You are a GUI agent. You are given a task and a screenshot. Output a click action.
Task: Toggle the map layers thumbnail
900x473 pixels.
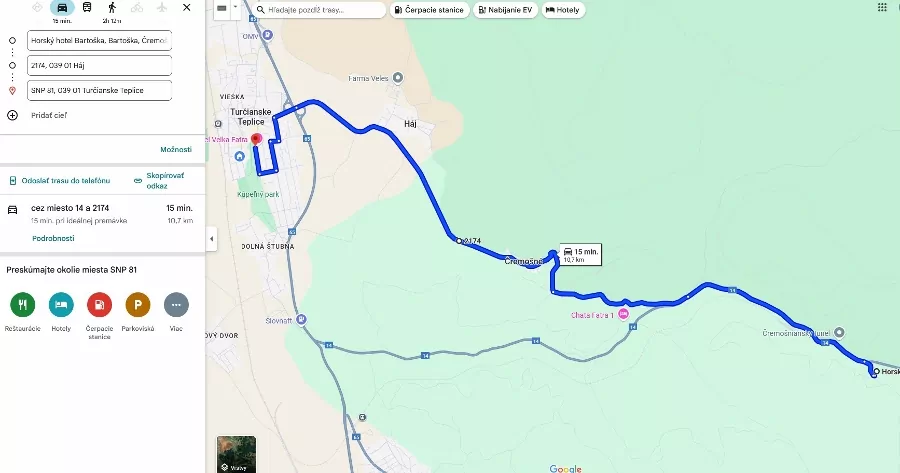[x=236, y=454]
